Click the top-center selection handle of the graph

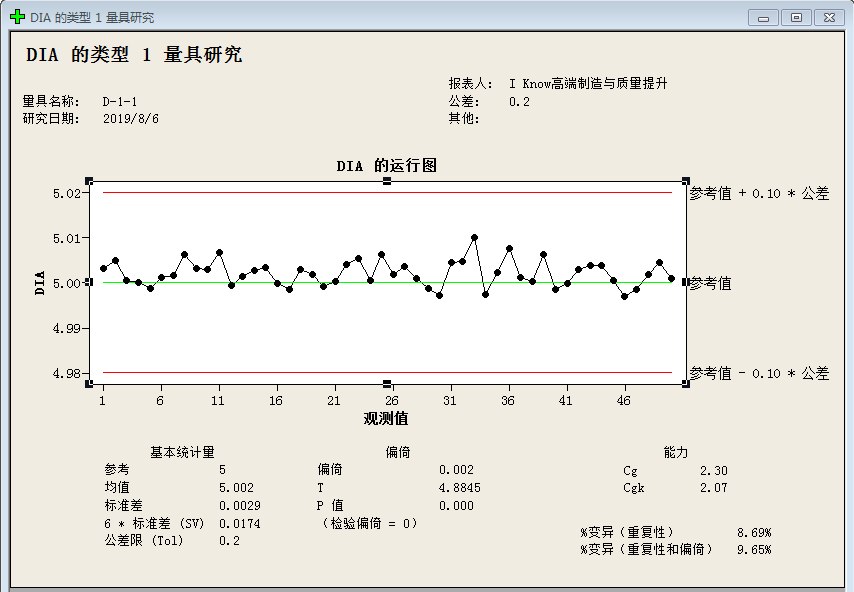point(388,180)
